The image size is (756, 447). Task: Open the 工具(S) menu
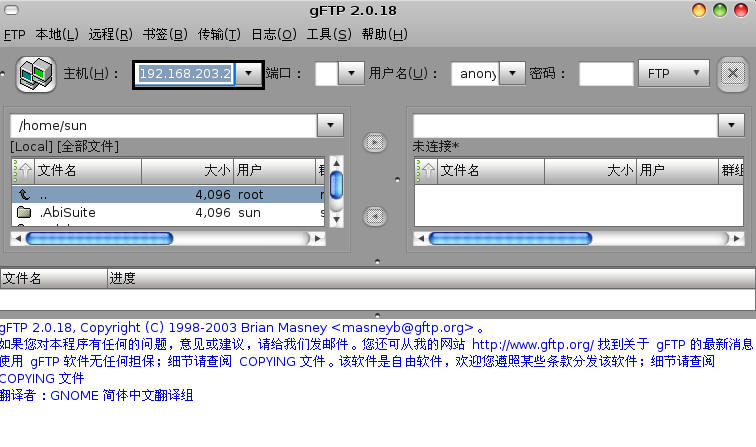coord(329,35)
